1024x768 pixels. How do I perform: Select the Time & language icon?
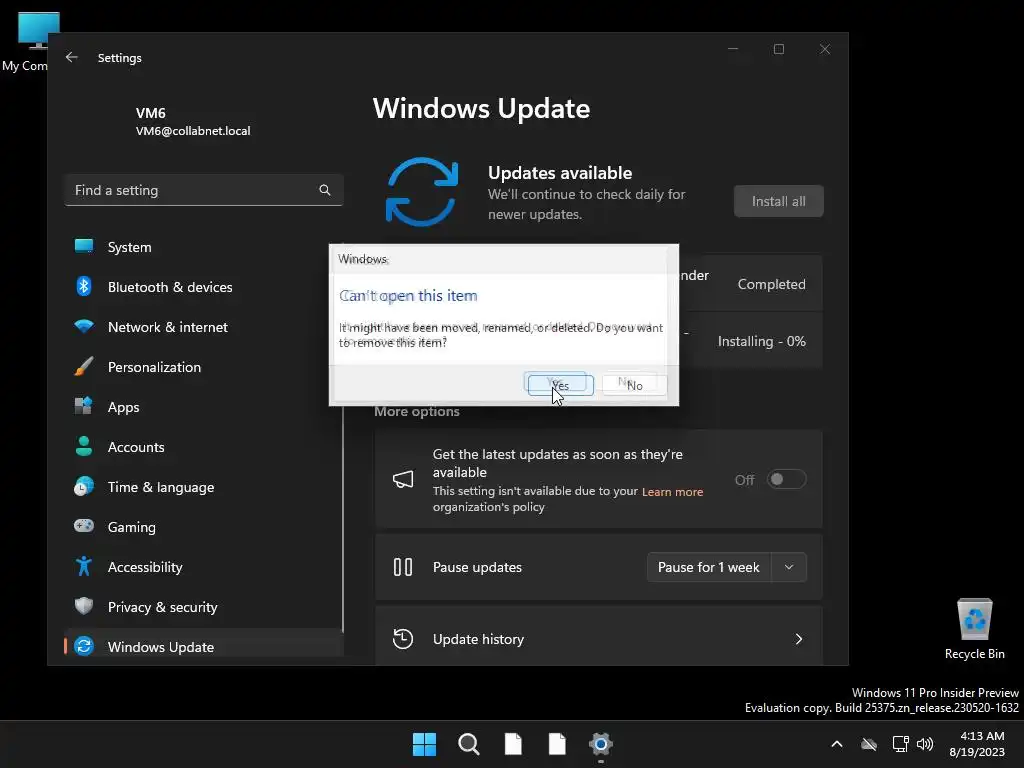point(84,487)
